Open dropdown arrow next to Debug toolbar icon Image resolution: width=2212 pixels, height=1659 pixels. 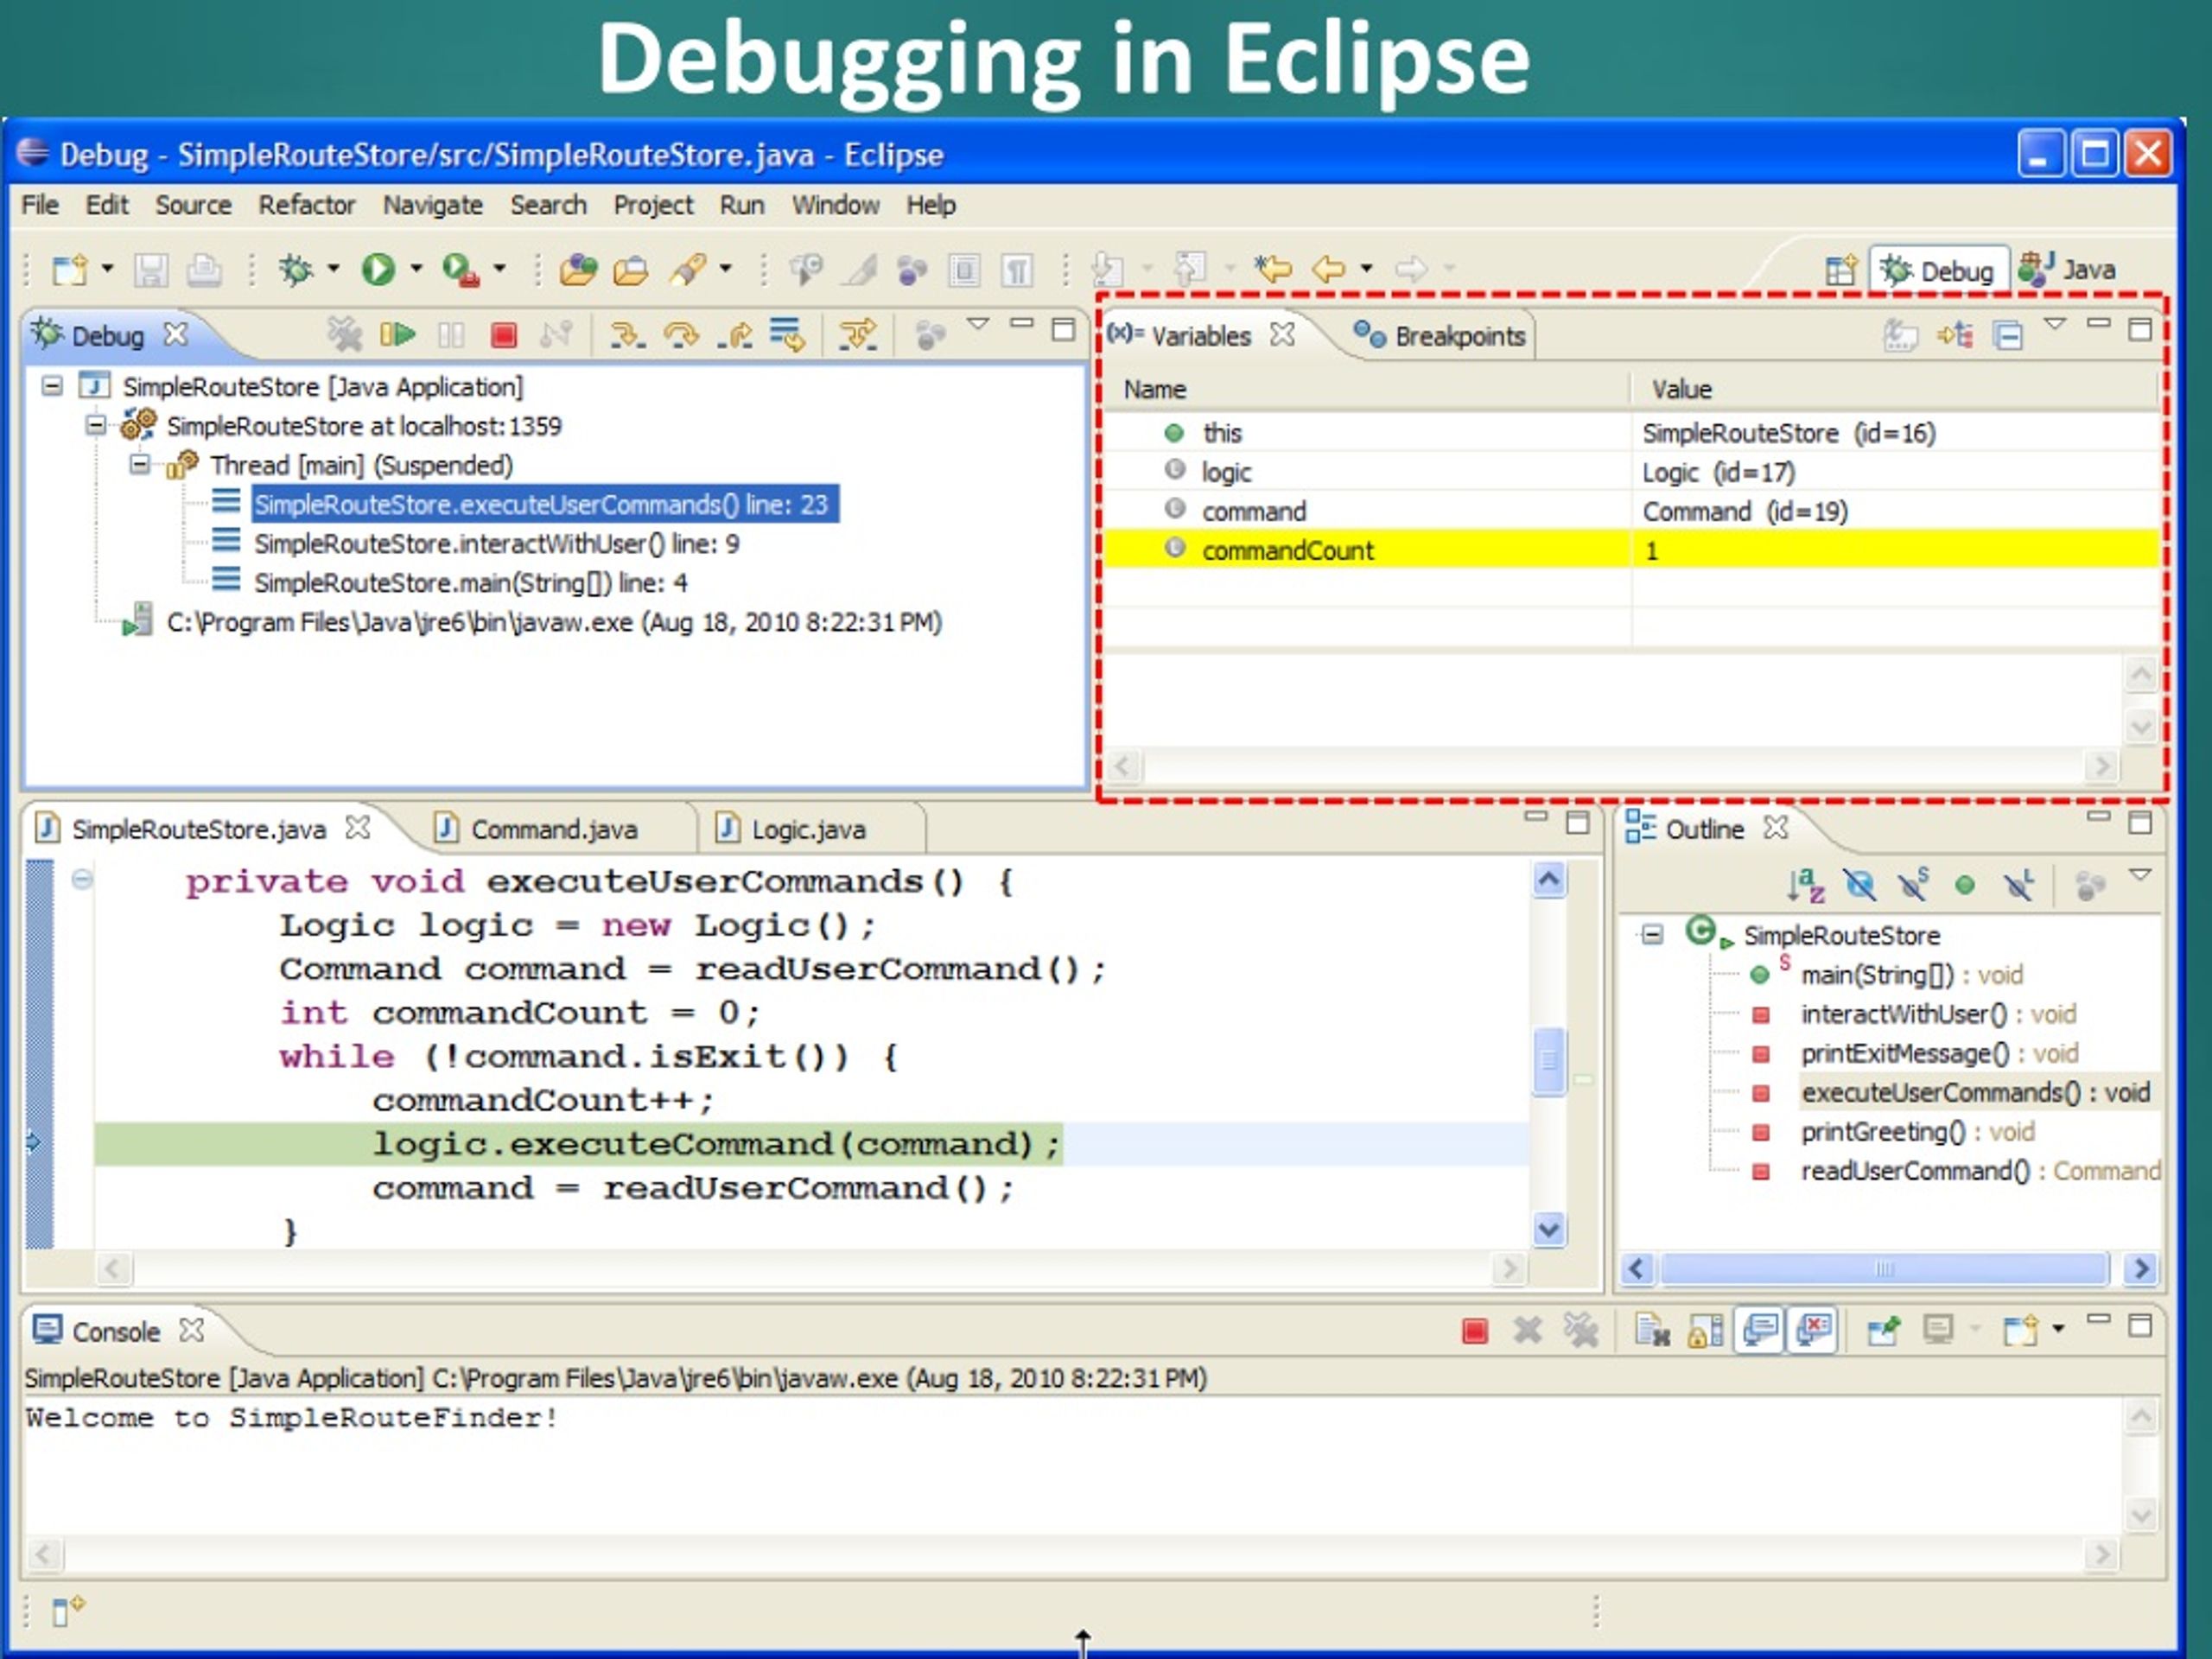[334, 268]
